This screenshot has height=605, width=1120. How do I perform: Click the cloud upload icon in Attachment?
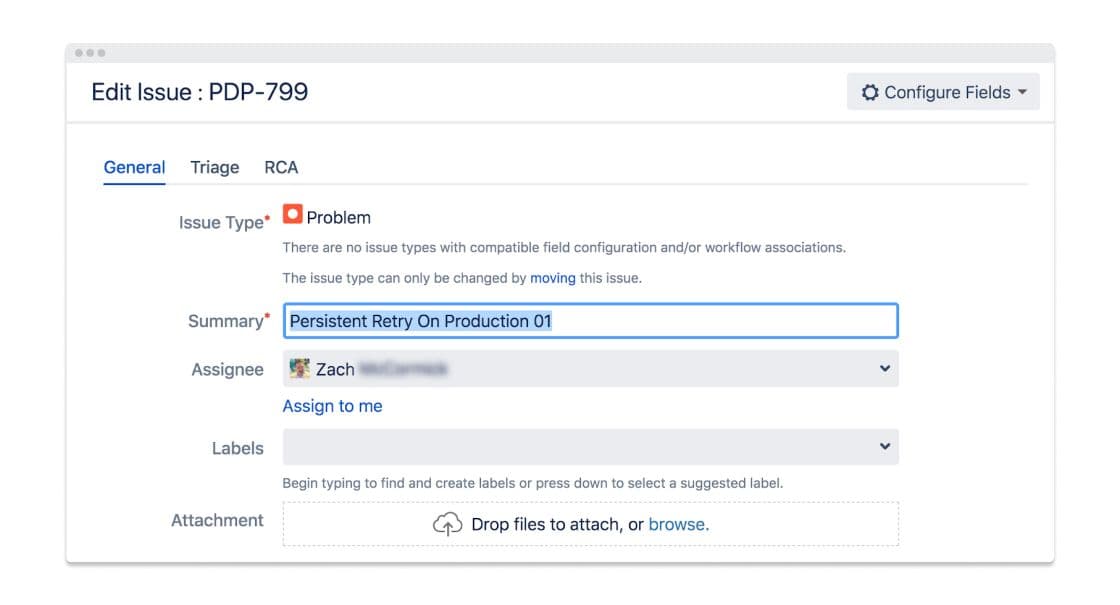447,524
